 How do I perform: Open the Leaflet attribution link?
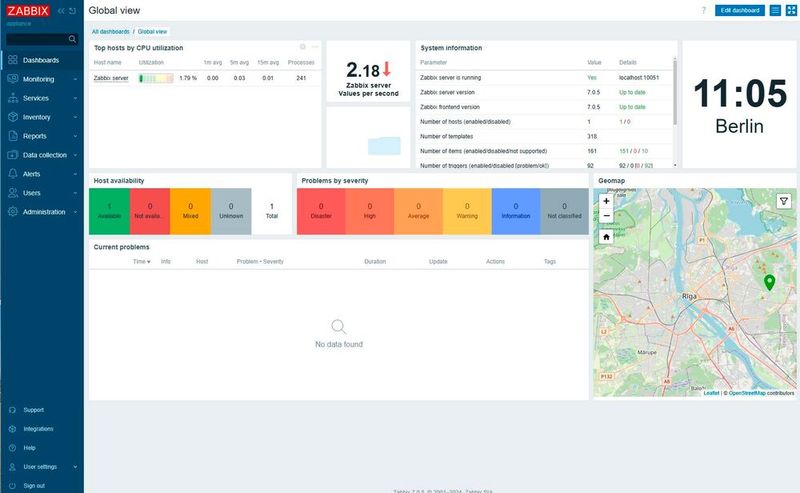pos(711,393)
